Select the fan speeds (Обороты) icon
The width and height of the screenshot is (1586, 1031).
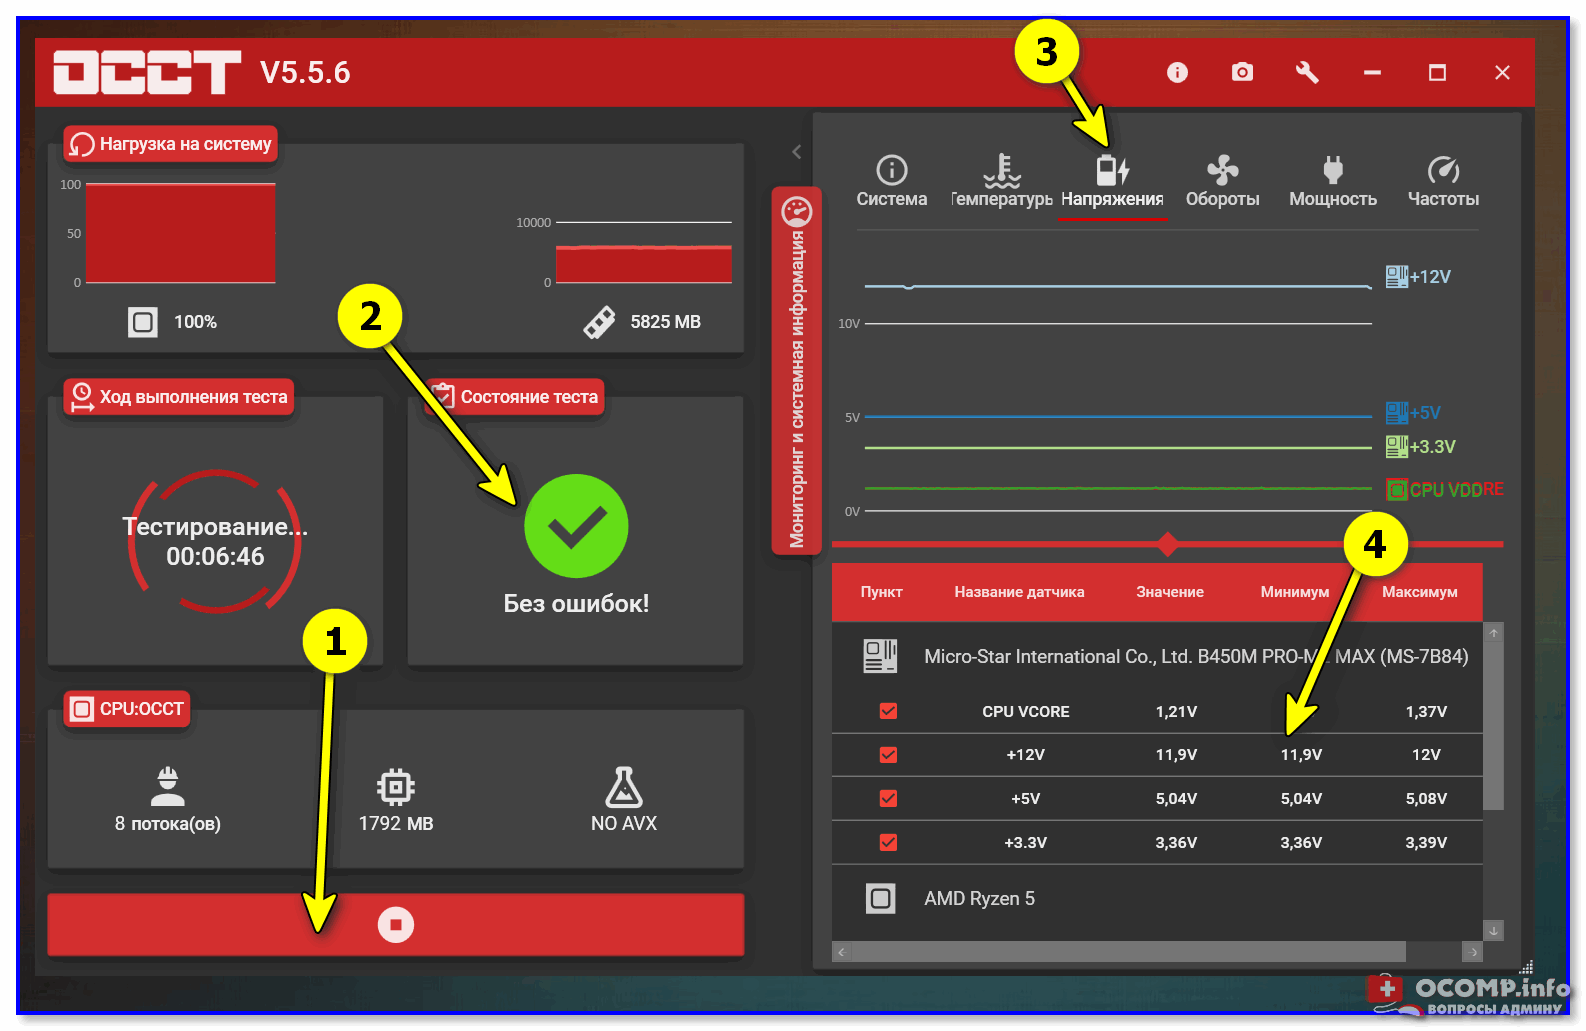[1222, 171]
